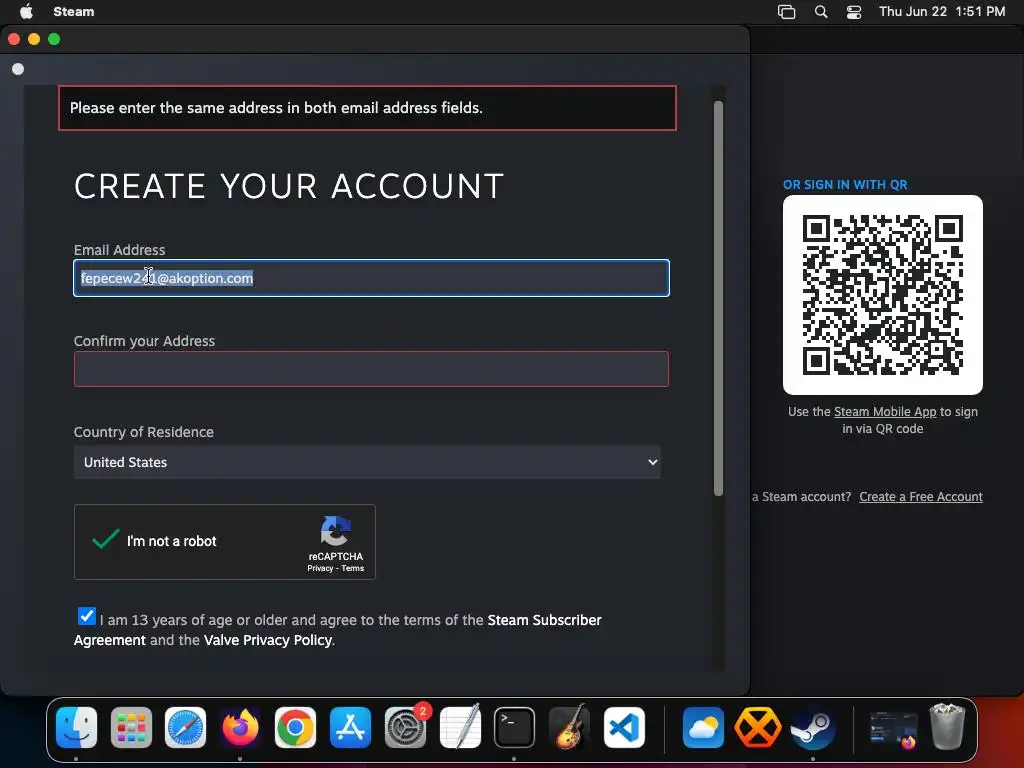
Task: Open Terminal from the dock
Action: pyautogui.click(x=515, y=727)
